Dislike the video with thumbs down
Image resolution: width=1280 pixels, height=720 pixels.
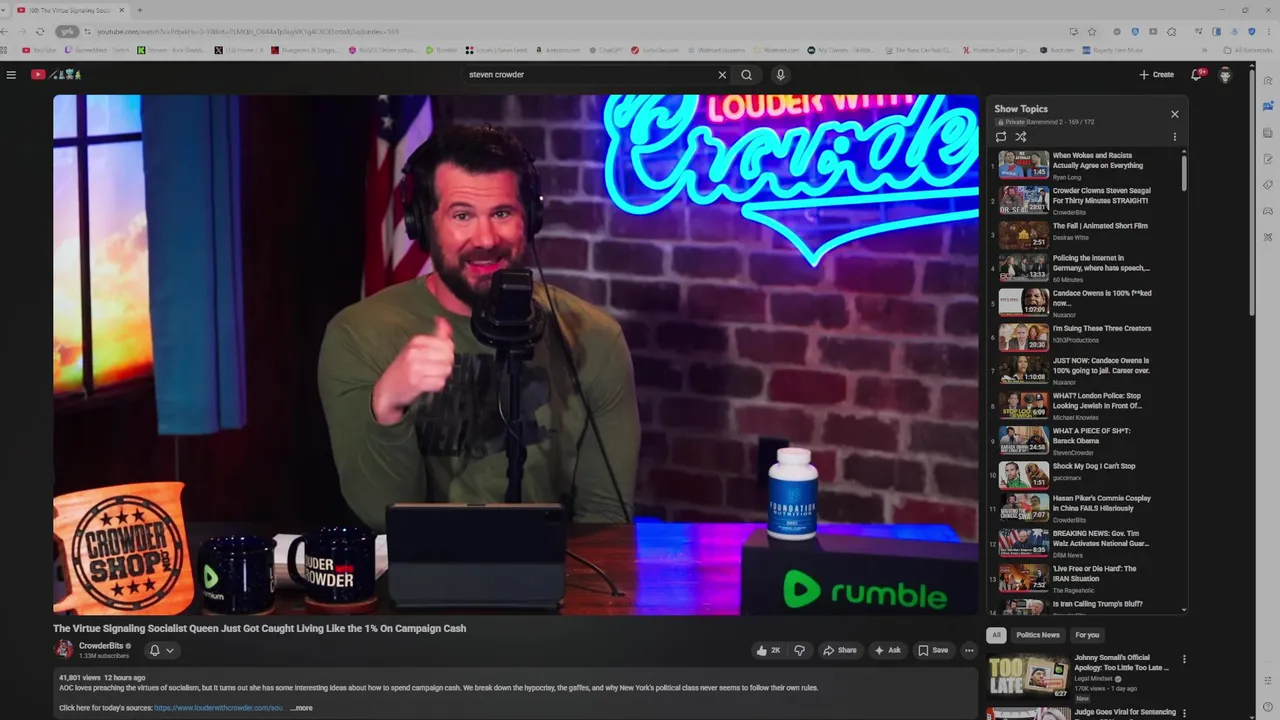pos(799,650)
